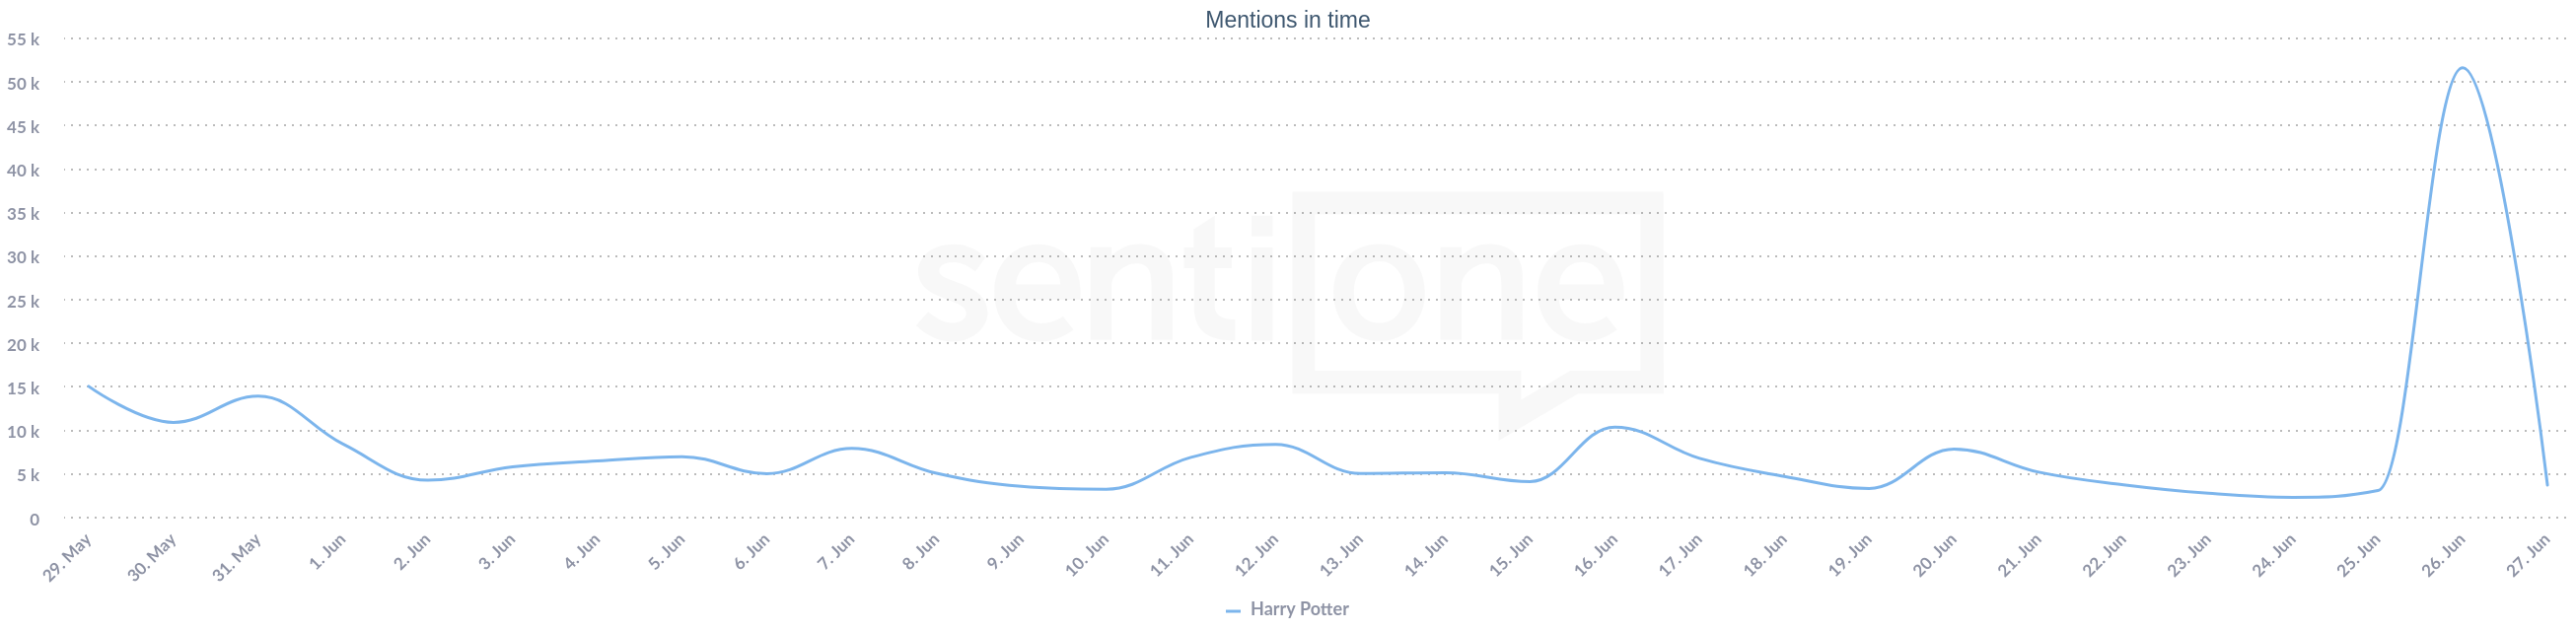2576x631 pixels.
Task: Click the 0 y-axis label
Action: (34, 519)
